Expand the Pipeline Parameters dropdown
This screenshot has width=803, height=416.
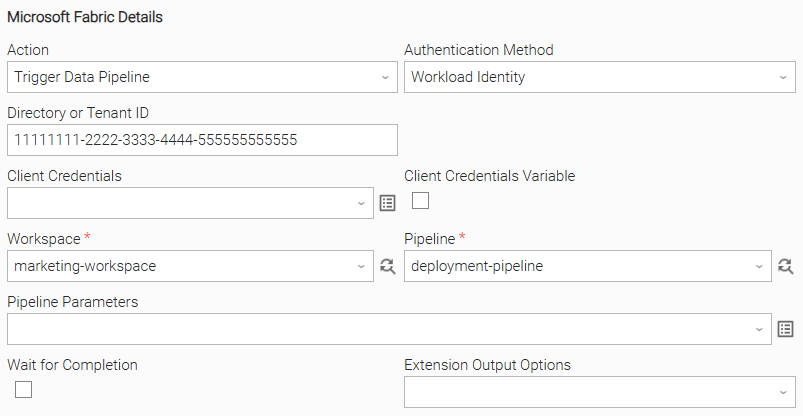[389, 329]
